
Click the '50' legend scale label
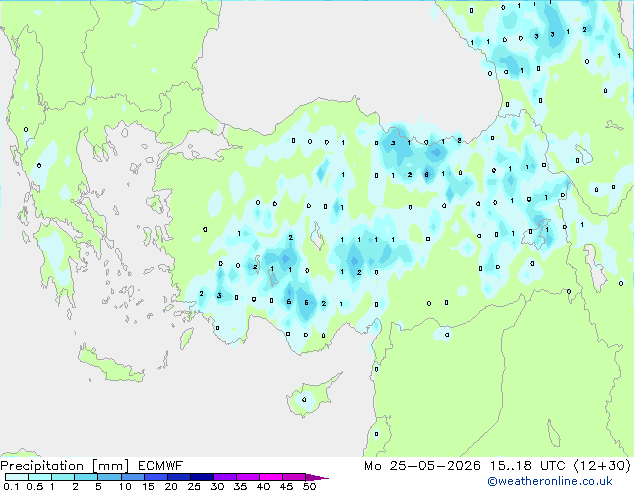[x=309, y=486]
